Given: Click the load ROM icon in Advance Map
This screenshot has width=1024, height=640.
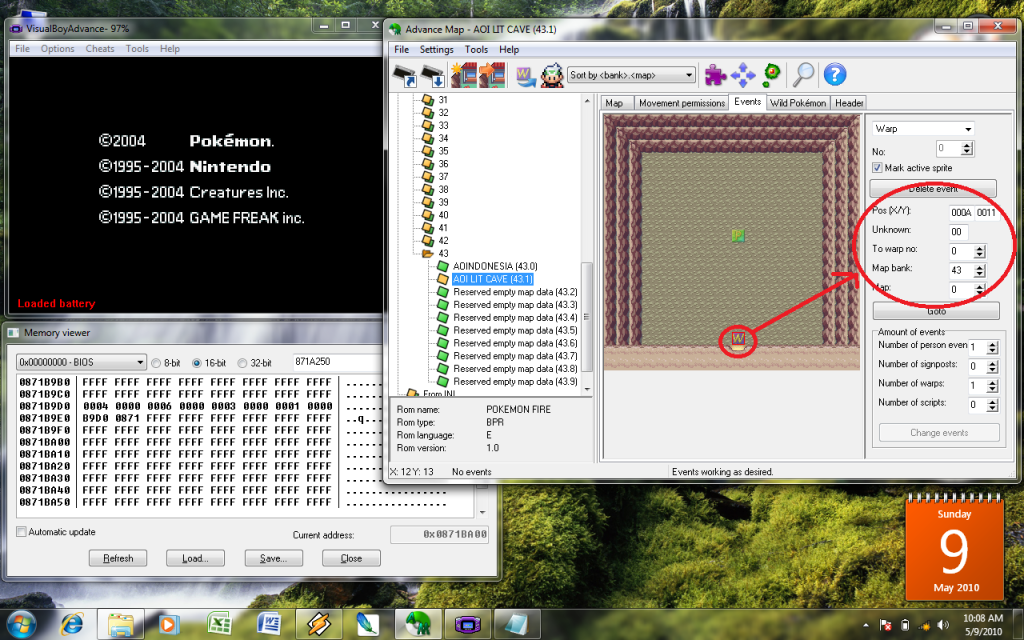Looking at the screenshot, I should (406, 75).
